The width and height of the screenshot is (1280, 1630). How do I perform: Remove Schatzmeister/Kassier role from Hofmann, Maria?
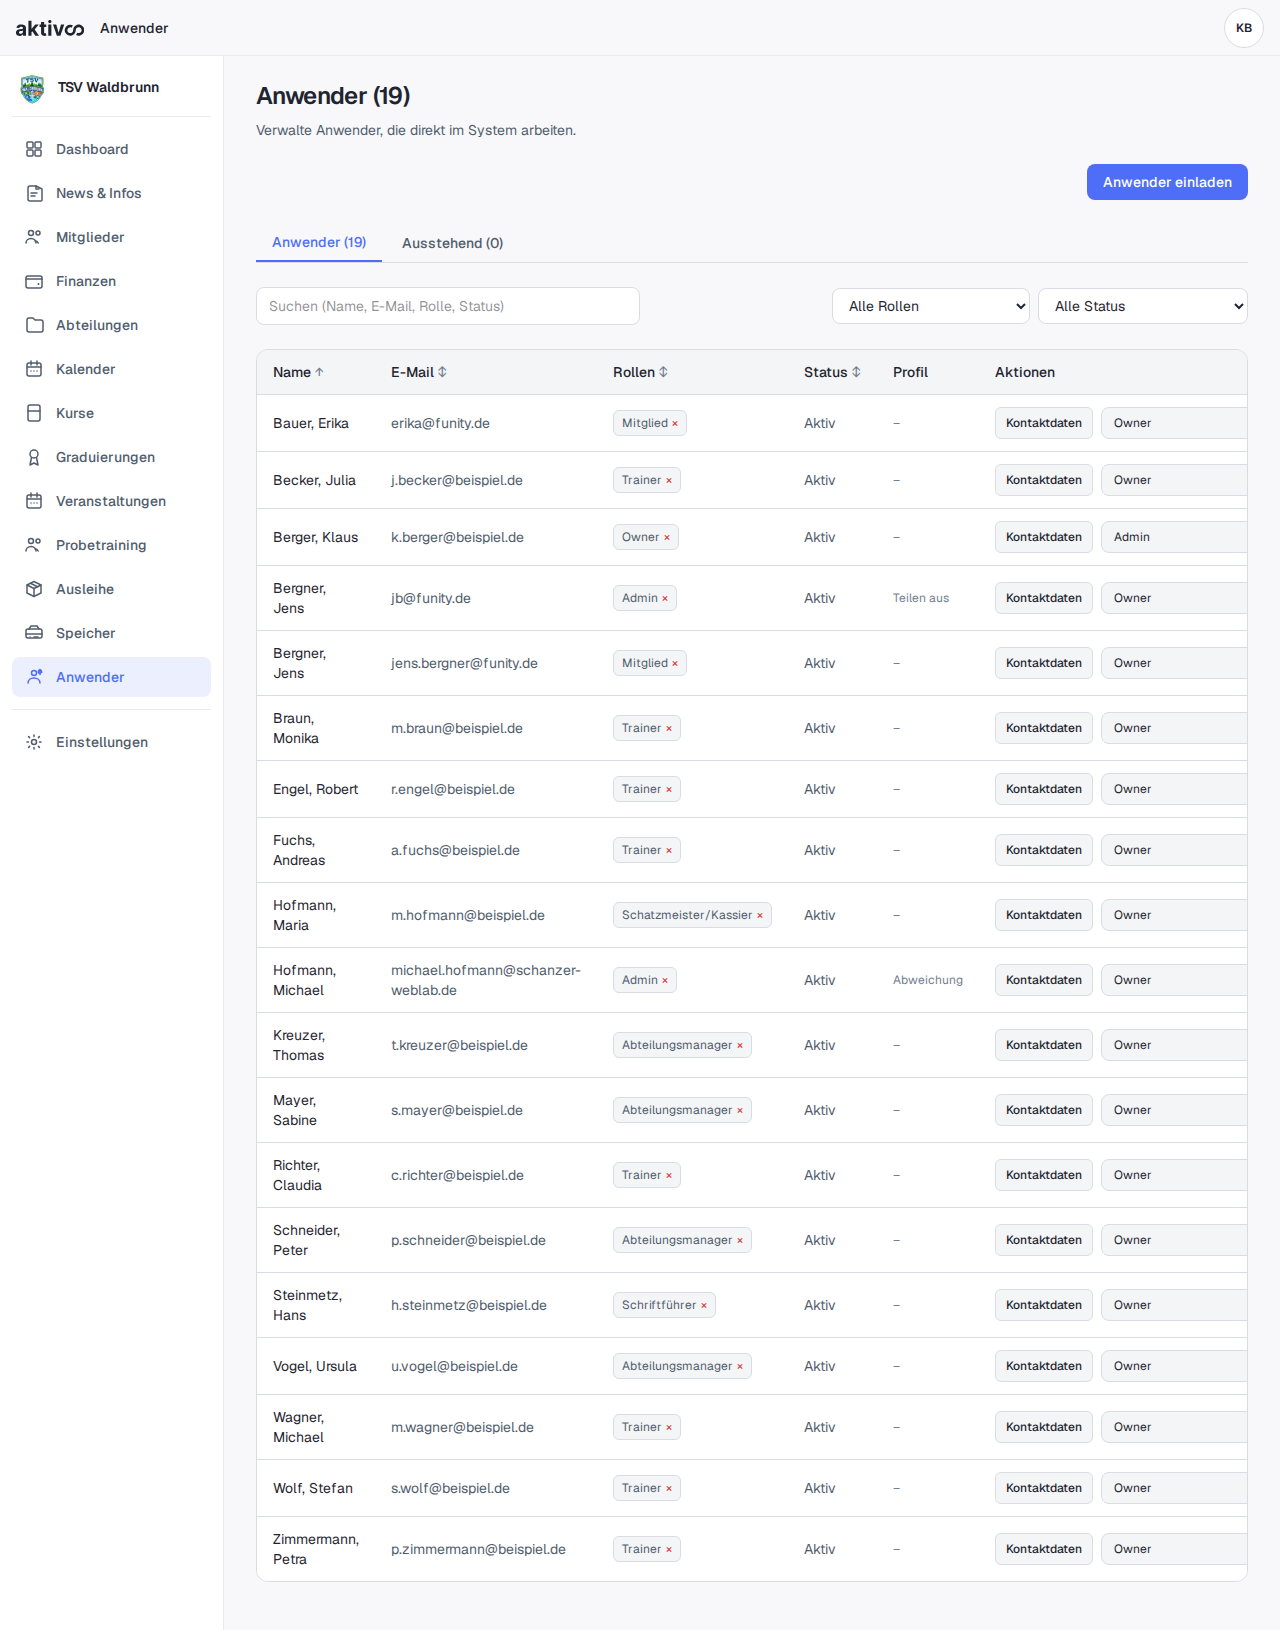pos(760,916)
